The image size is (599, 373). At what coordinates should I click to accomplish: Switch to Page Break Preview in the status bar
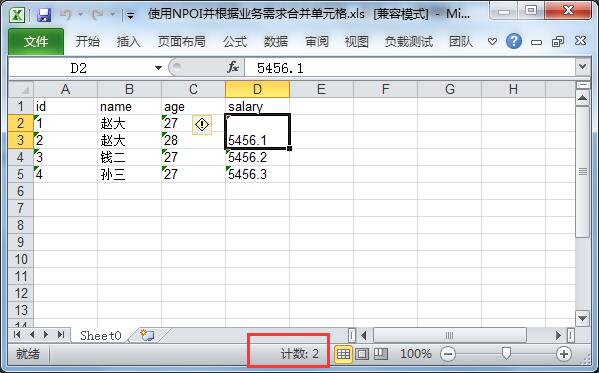[x=380, y=354]
